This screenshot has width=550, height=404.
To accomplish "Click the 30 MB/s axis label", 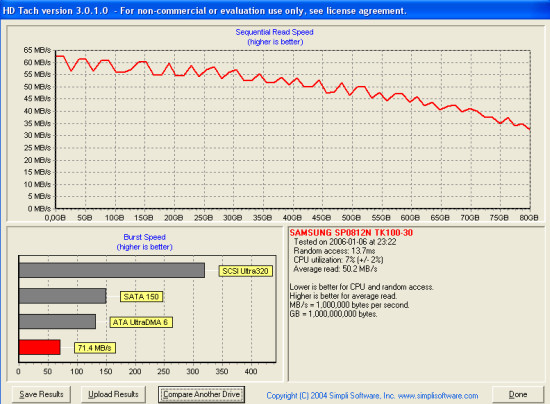I will [37, 135].
